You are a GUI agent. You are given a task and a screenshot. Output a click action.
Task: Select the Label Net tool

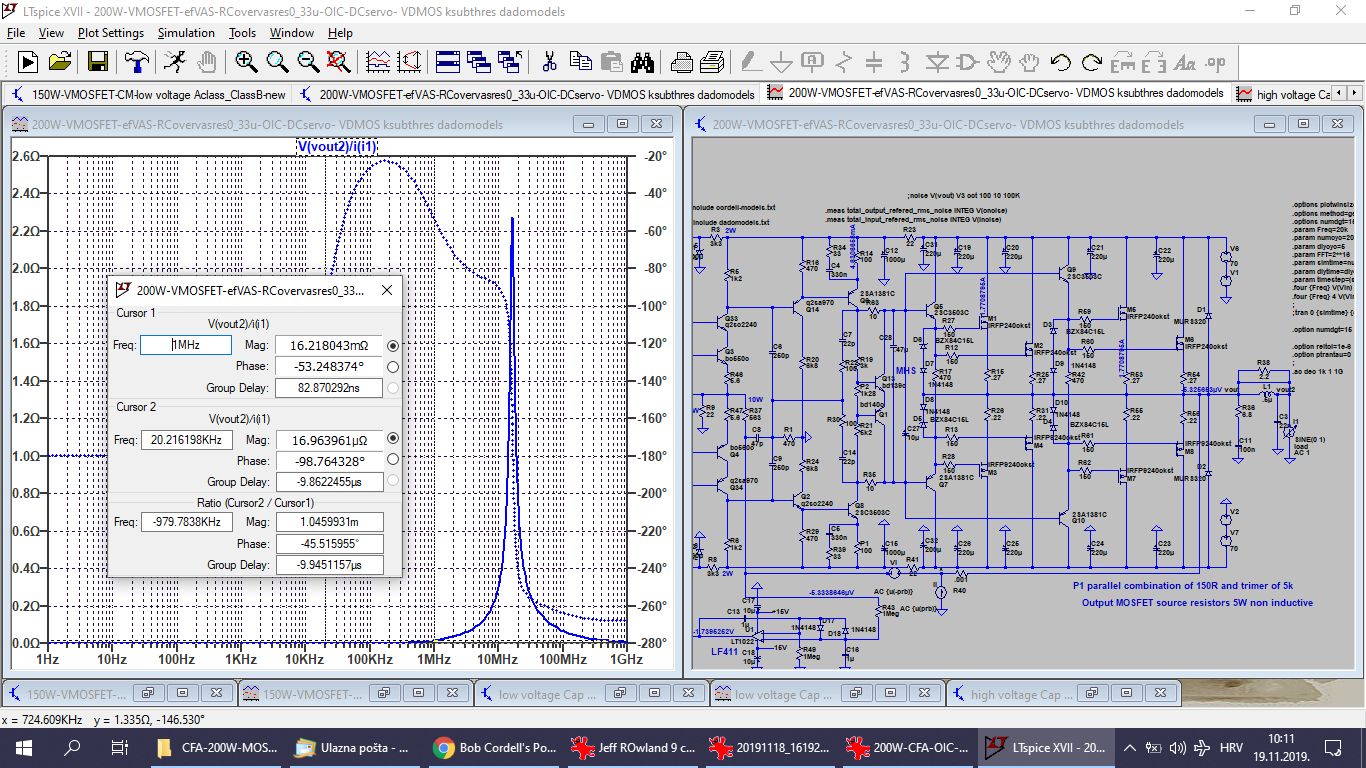(812, 62)
